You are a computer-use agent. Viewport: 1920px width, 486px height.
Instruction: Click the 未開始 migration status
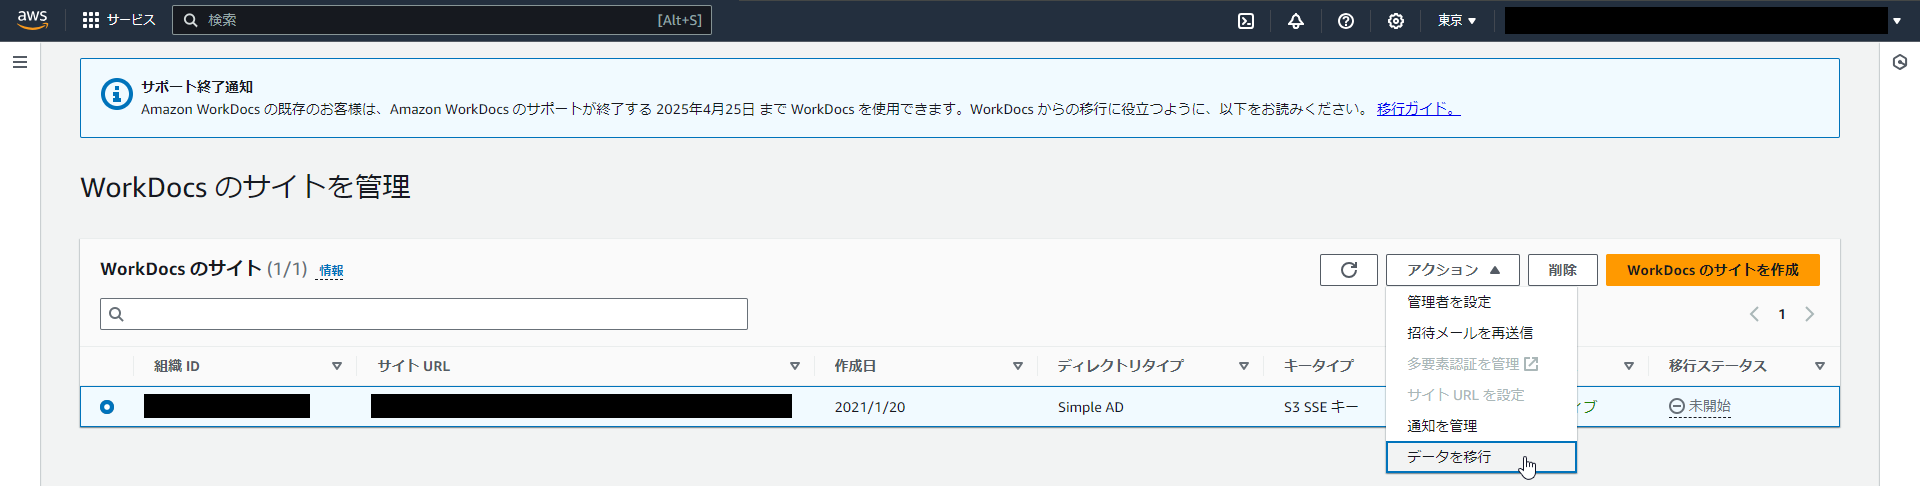click(x=1700, y=406)
